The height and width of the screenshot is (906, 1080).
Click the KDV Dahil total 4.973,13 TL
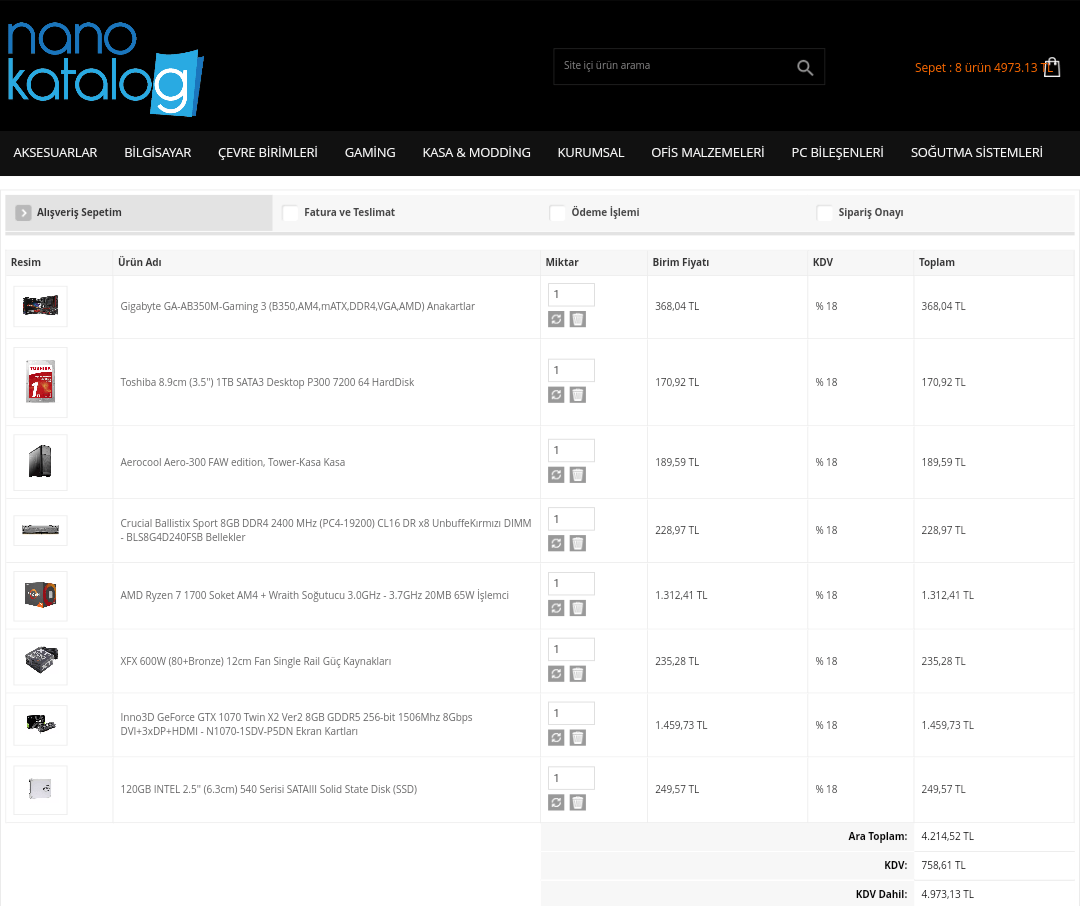pos(947,894)
